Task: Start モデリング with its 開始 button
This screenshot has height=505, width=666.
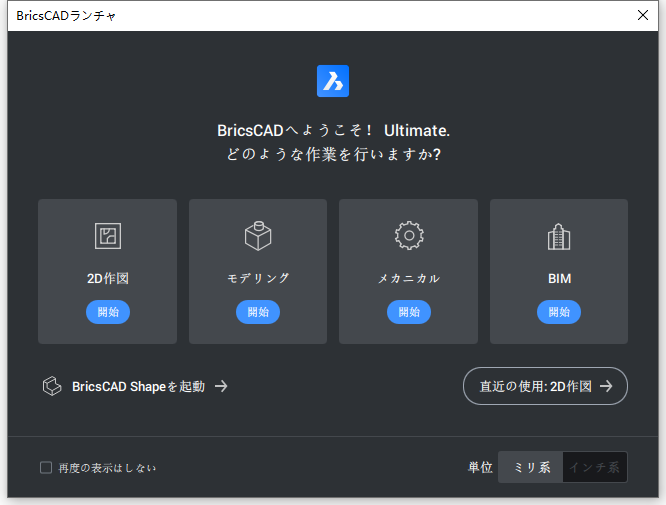Action: [258, 312]
